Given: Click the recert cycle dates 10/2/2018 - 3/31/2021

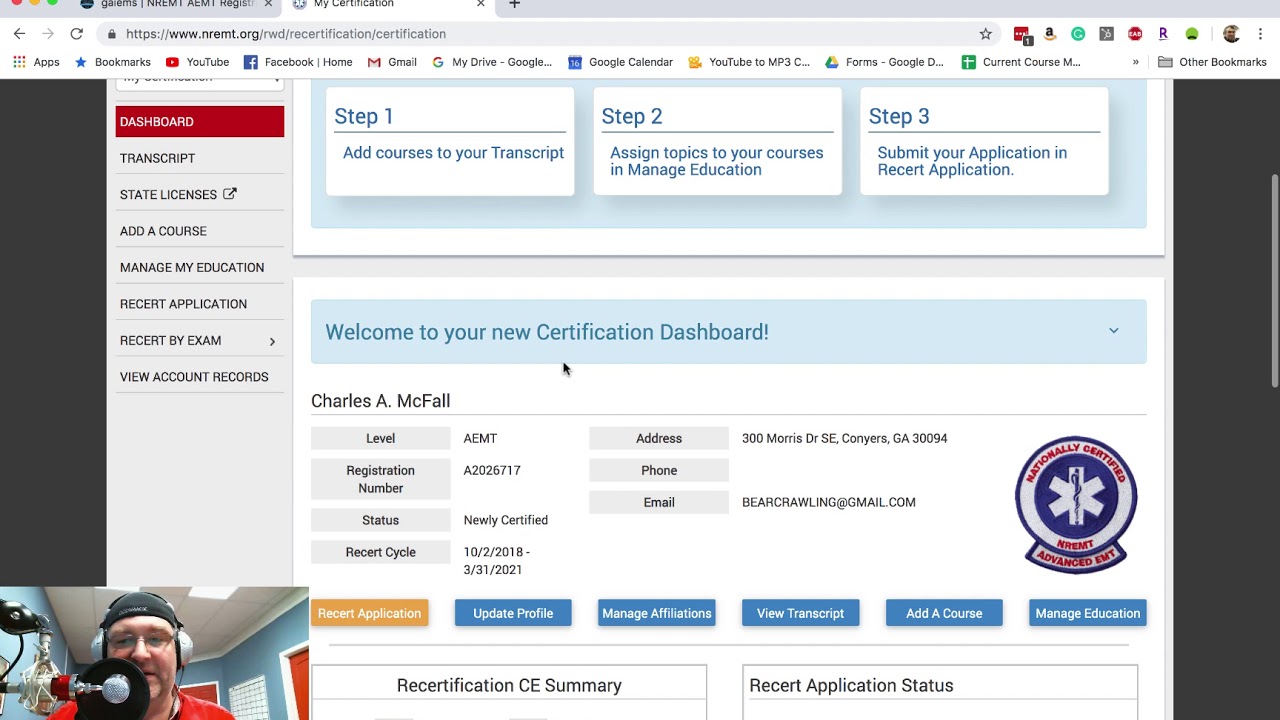Looking at the screenshot, I should (497, 561).
